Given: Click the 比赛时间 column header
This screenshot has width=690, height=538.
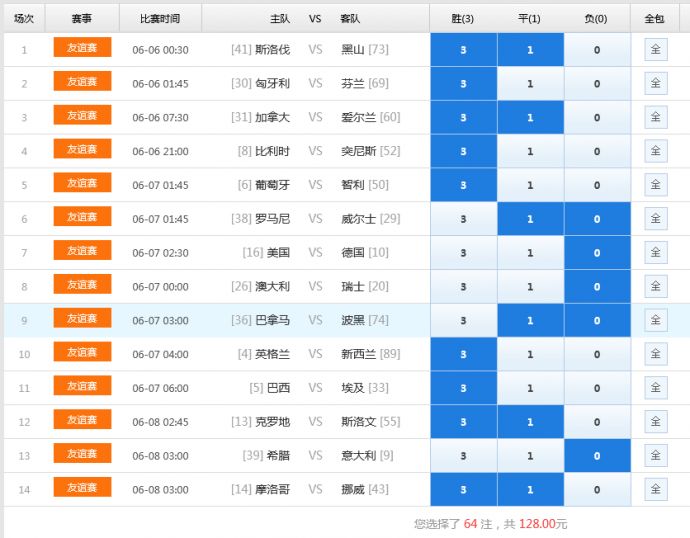Looking at the screenshot, I should click(160, 18).
